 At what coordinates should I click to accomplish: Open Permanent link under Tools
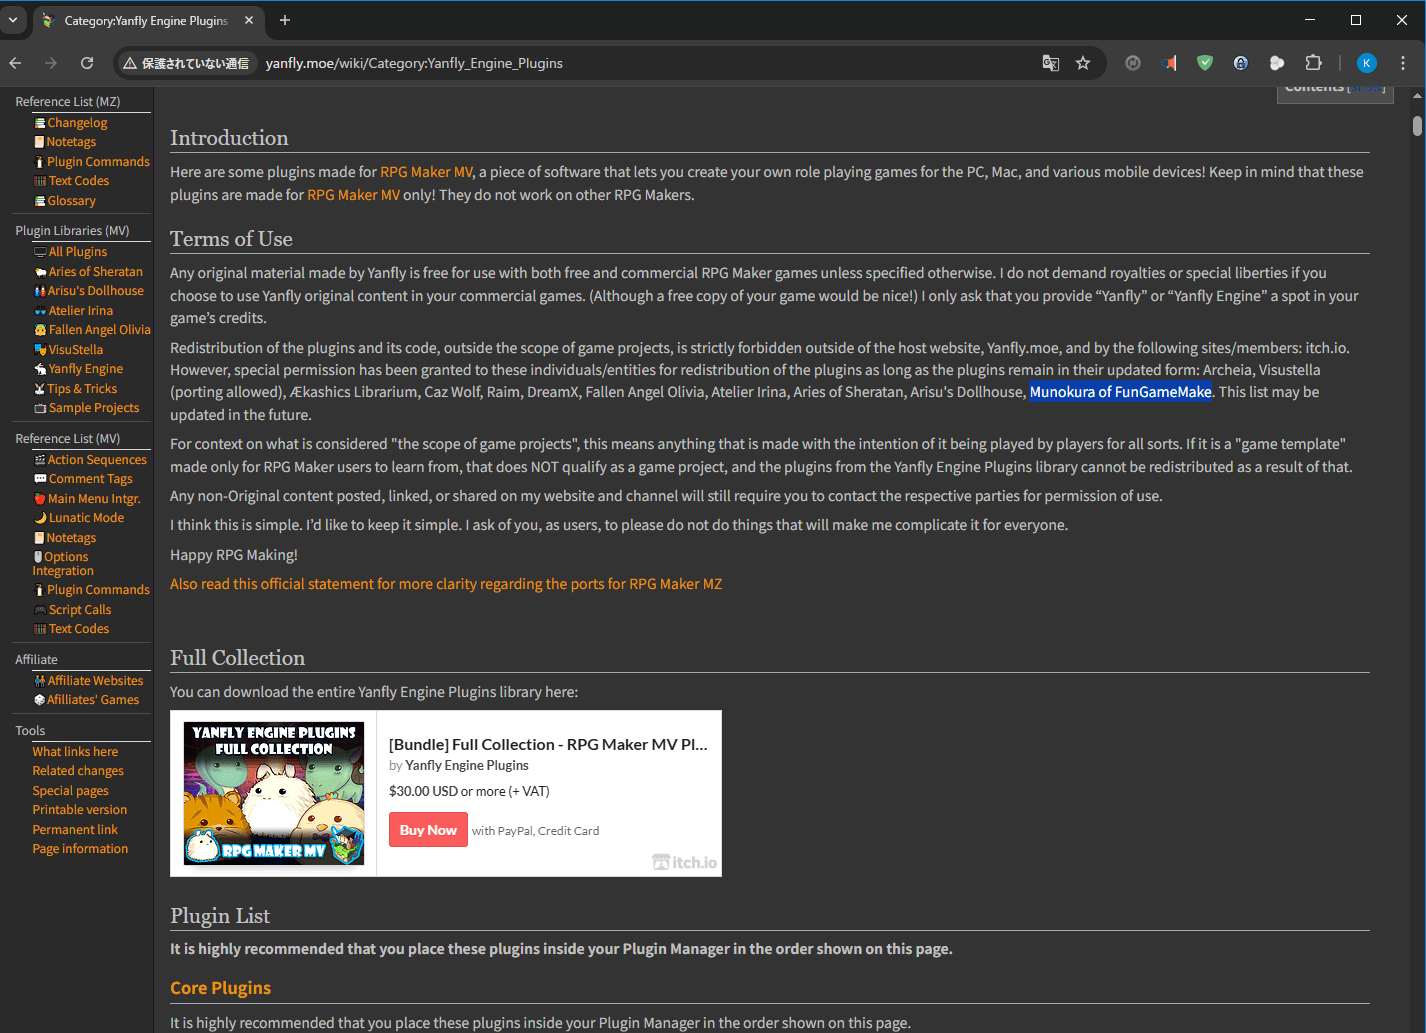[x=75, y=830]
